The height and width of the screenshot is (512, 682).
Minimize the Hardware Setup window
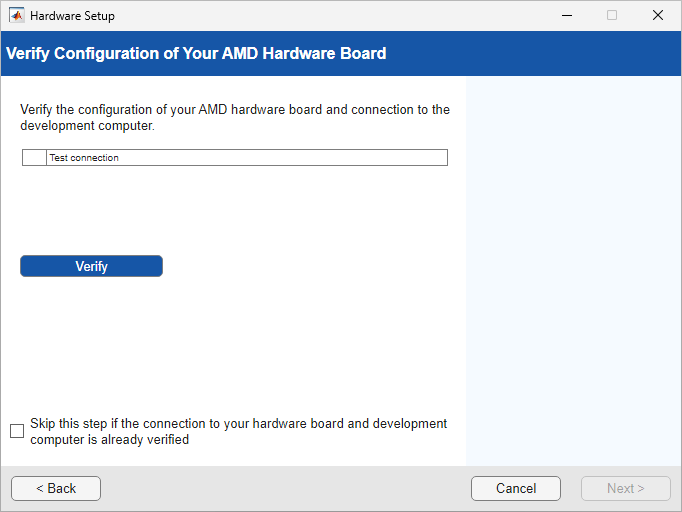pyautogui.click(x=566, y=16)
